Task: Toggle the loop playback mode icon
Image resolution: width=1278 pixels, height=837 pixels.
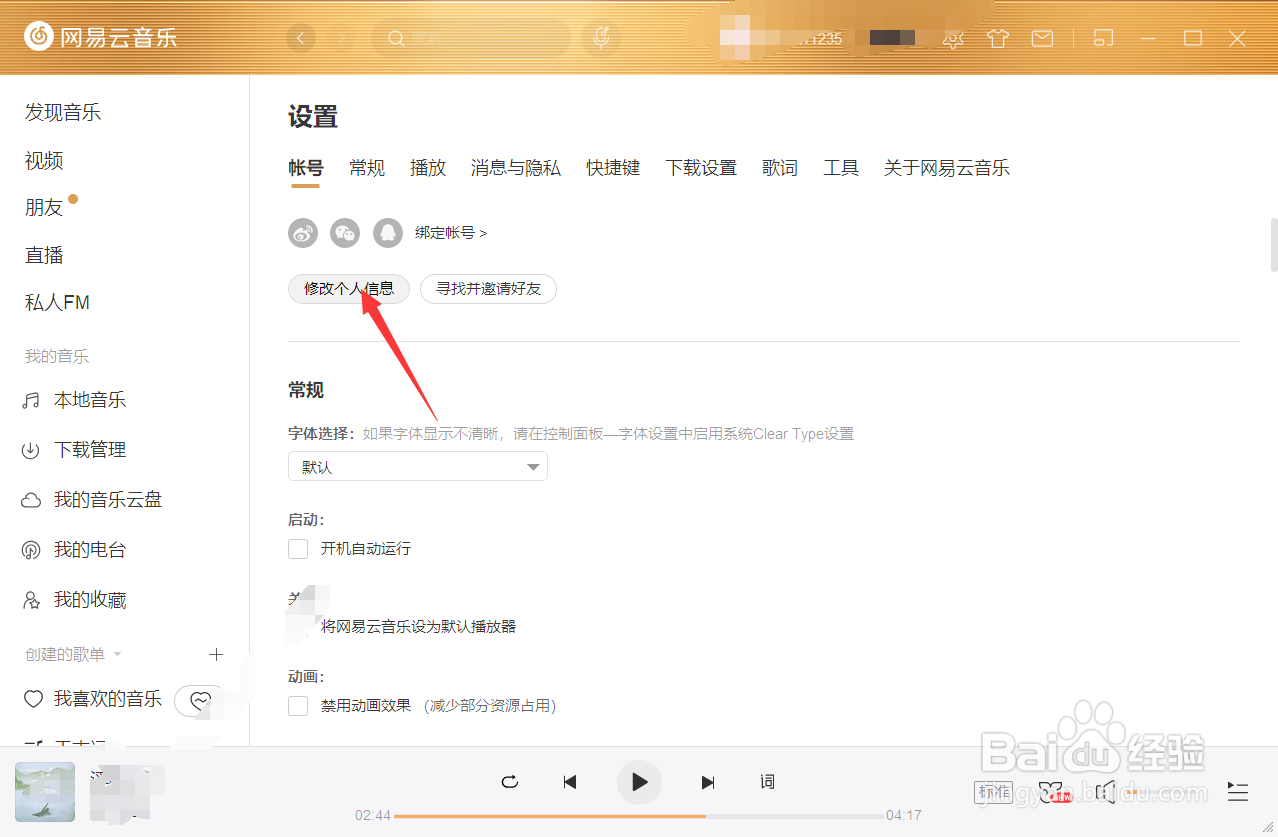Action: coord(510,782)
